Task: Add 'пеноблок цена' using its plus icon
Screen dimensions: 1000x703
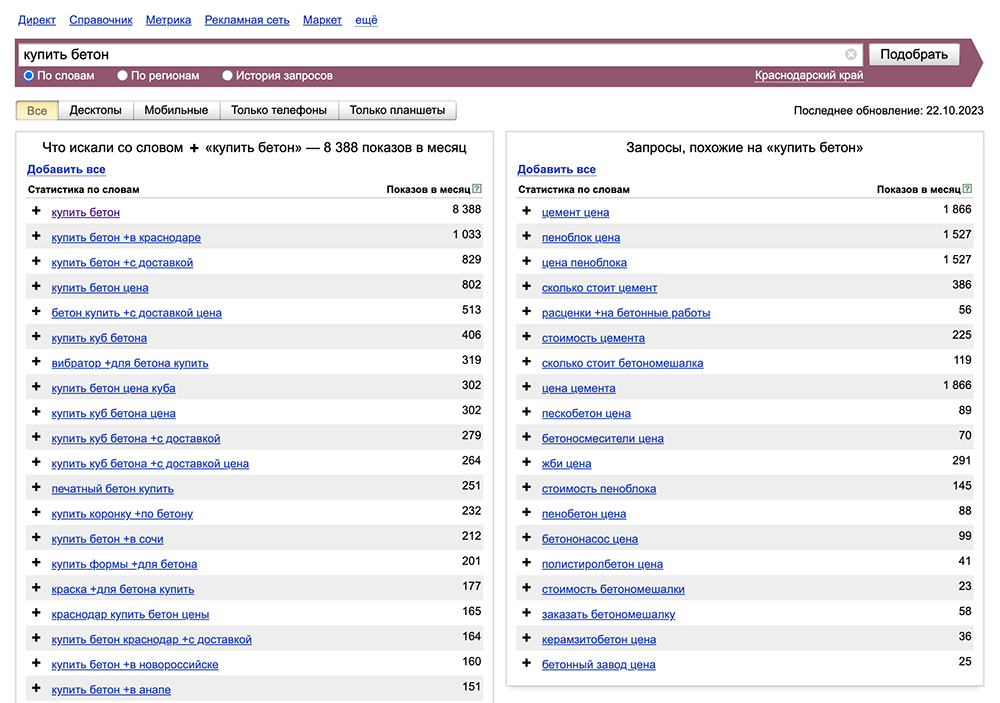Action: pos(527,237)
